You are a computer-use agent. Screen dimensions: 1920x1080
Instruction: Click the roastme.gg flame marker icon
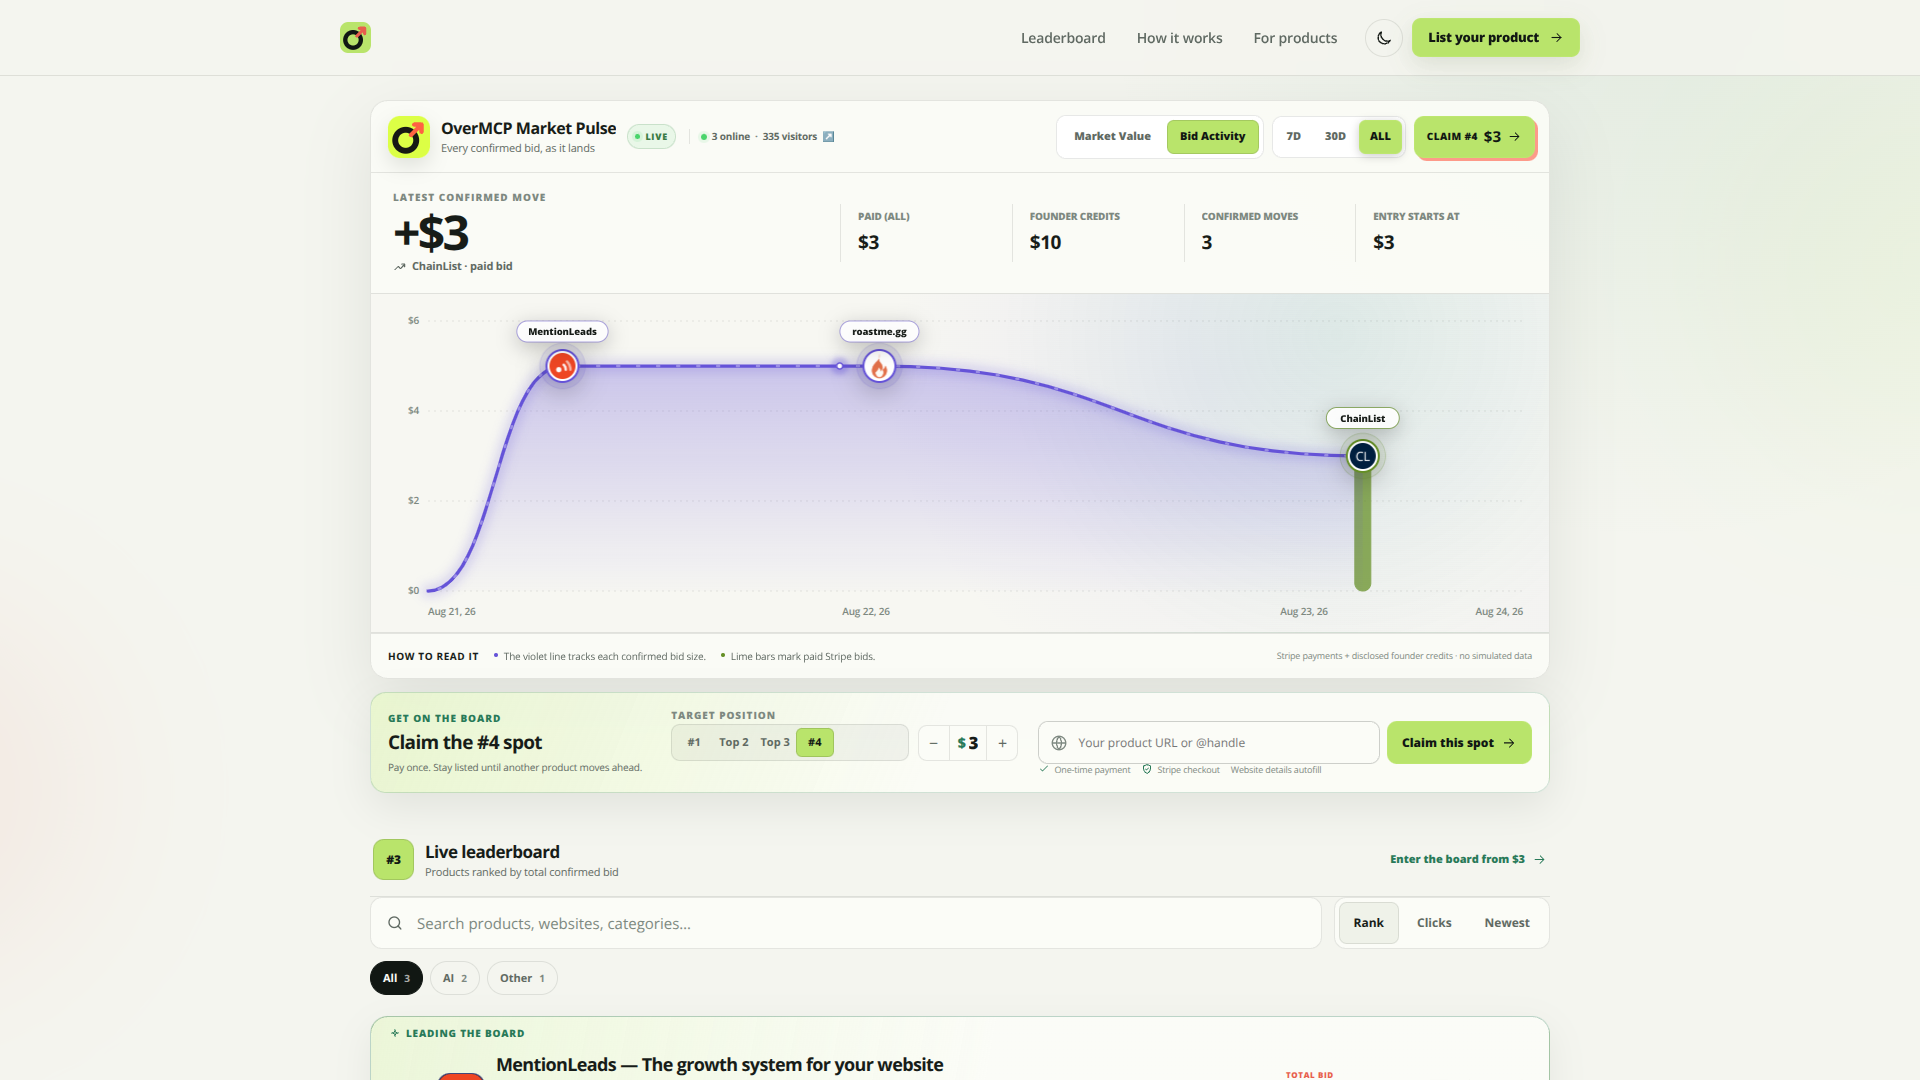coord(879,367)
